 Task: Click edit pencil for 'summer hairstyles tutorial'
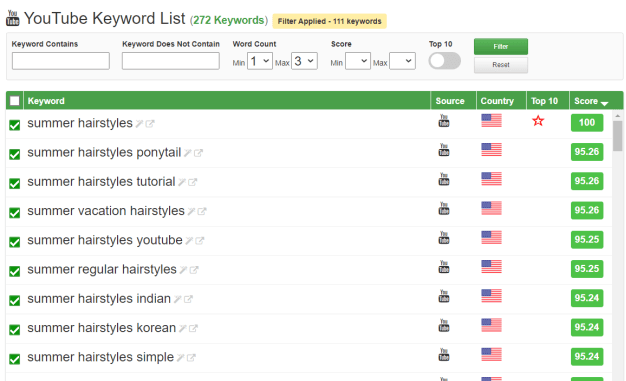tap(182, 182)
